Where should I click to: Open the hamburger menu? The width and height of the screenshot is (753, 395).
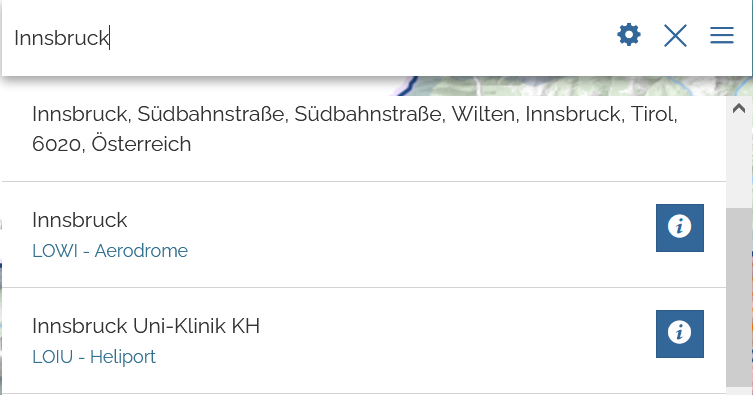pyautogui.click(x=722, y=36)
